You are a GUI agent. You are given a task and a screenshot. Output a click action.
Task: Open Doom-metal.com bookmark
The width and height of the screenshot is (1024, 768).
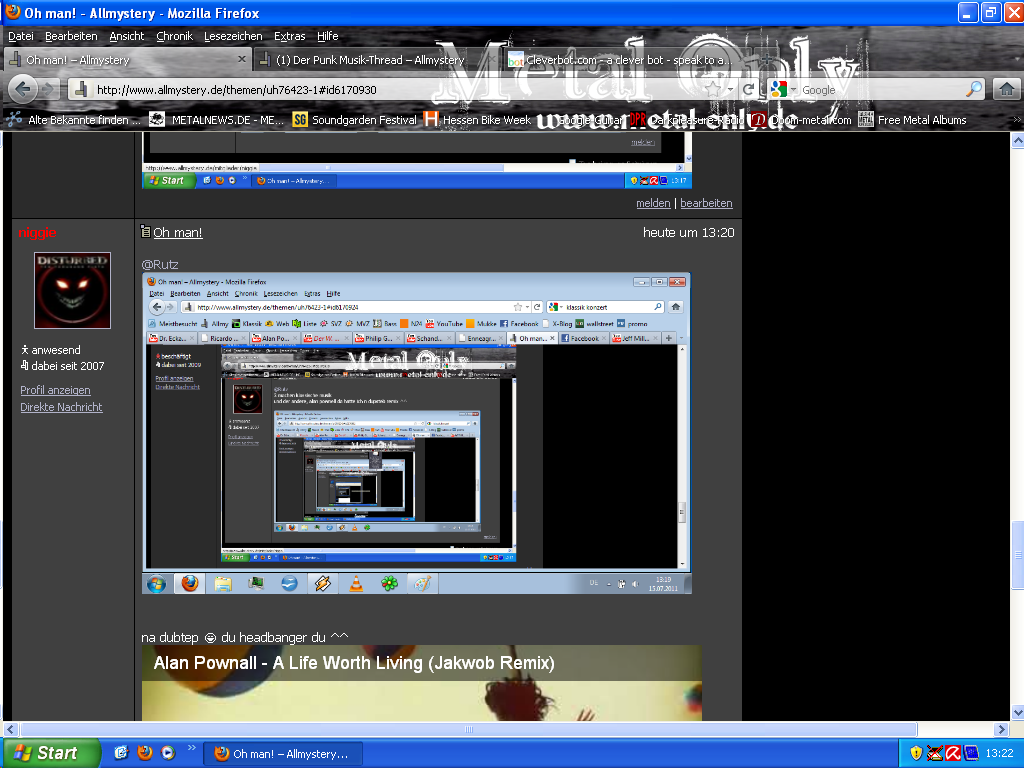(801, 120)
